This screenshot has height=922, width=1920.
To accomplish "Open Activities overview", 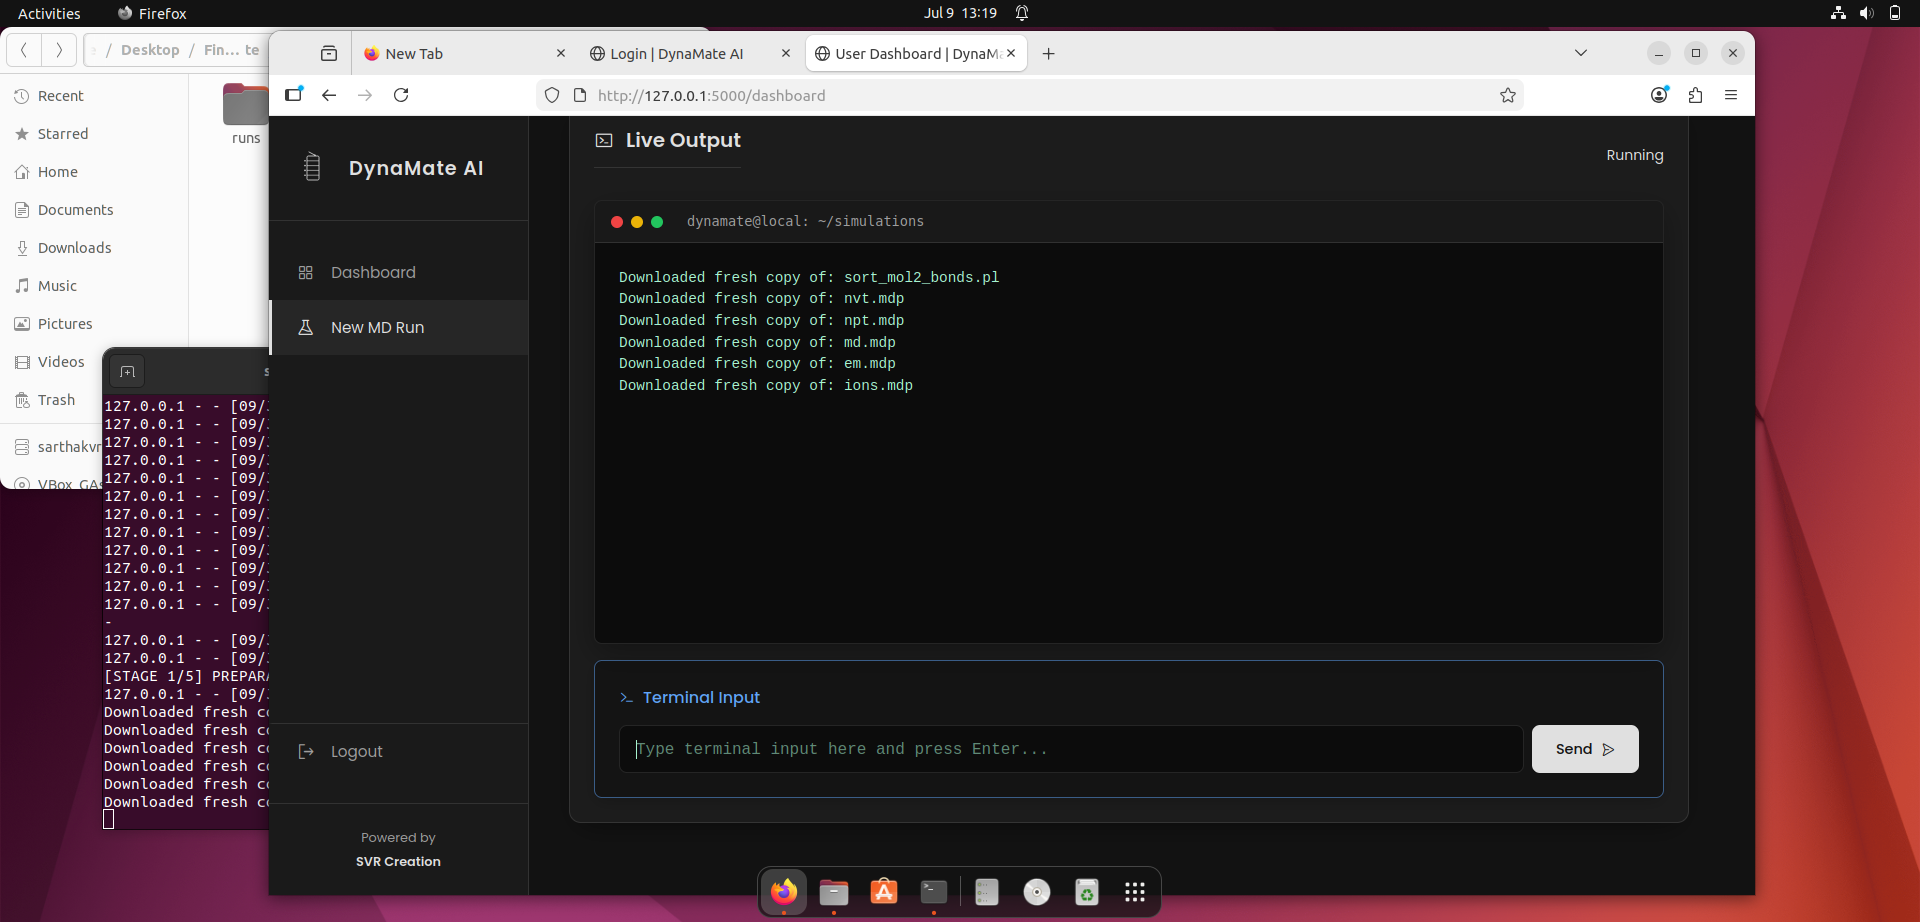I will click(49, 13).
